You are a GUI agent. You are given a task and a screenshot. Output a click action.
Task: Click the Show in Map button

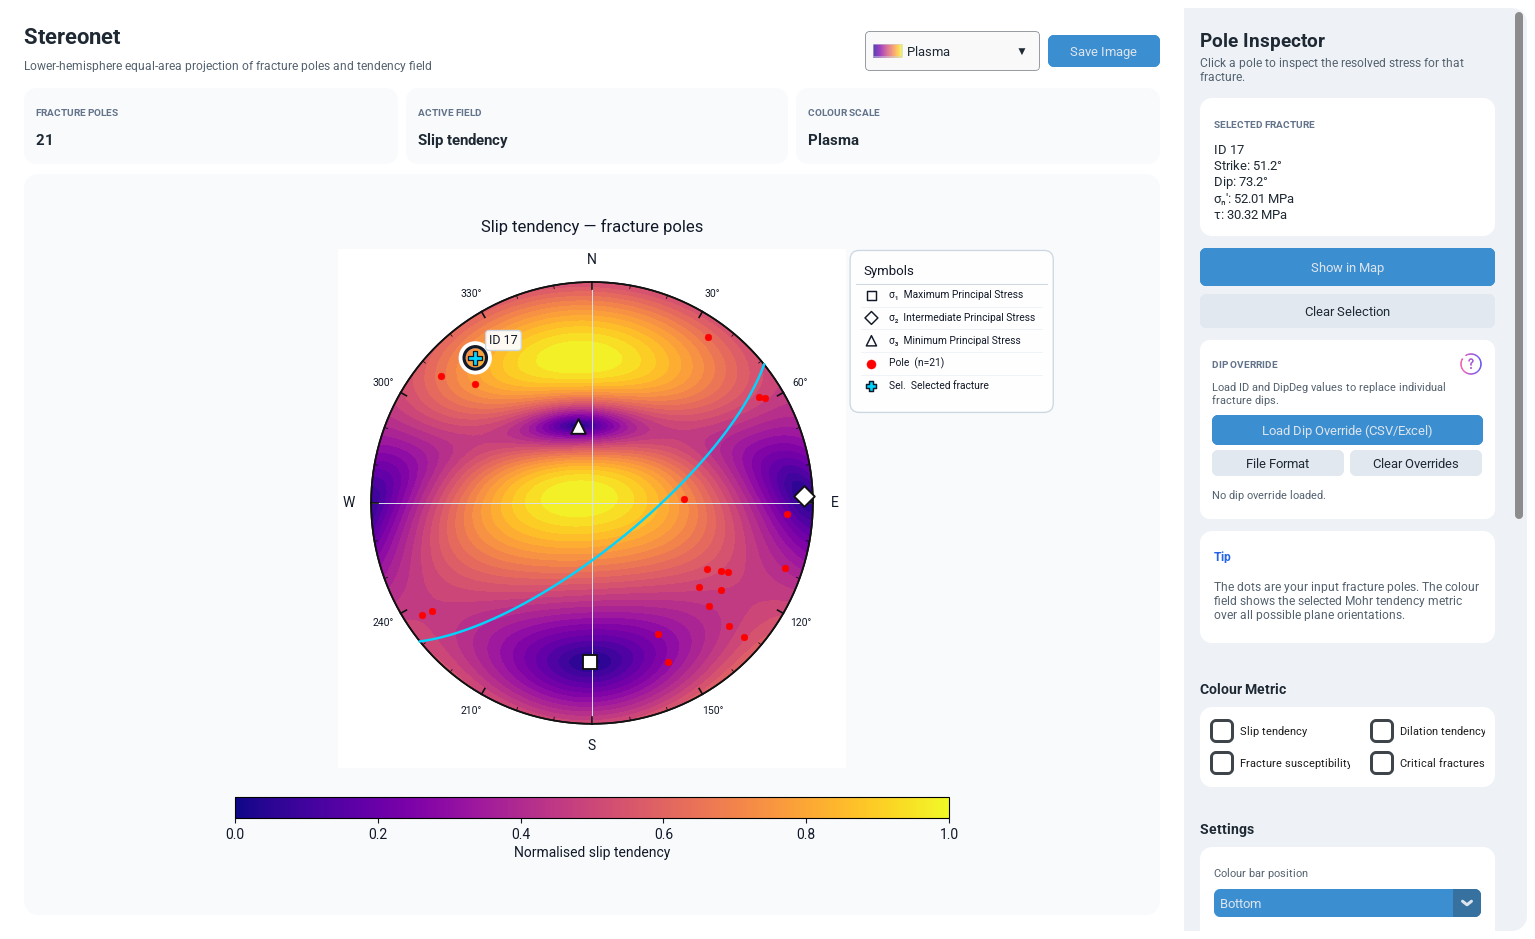pos(1347,267)
